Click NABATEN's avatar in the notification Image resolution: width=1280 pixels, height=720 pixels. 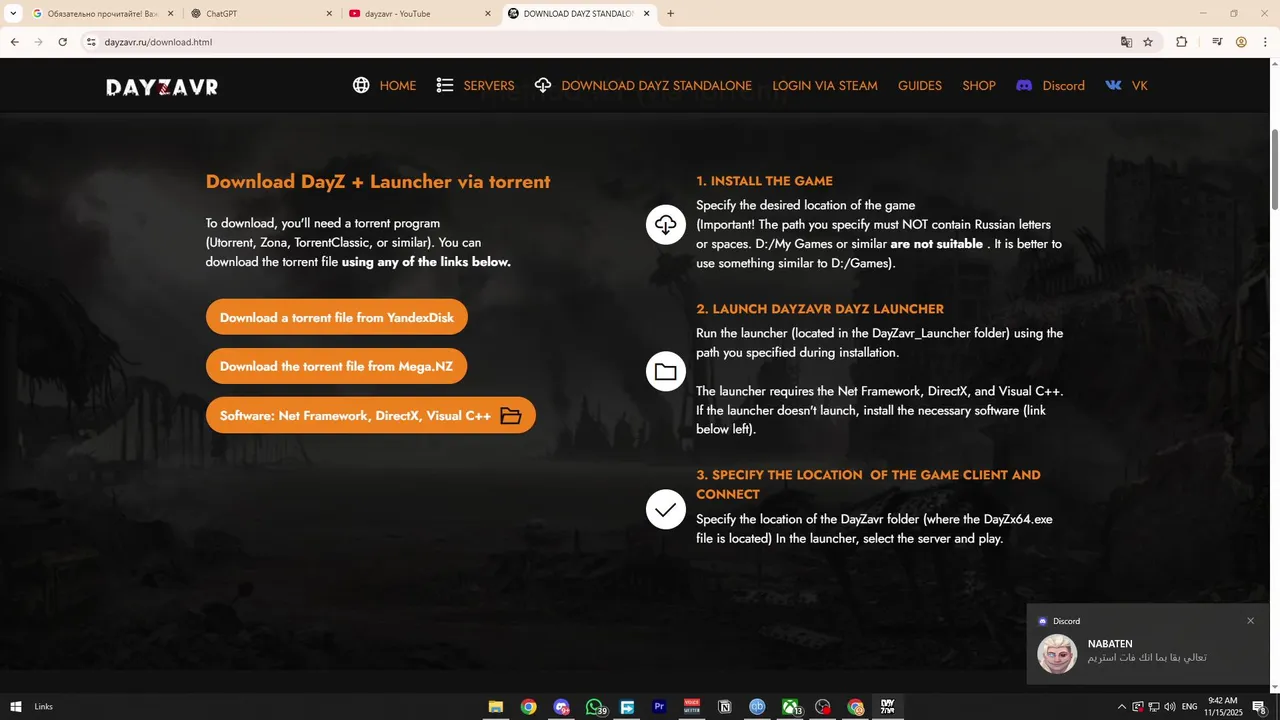click(x=1057, y=654)
